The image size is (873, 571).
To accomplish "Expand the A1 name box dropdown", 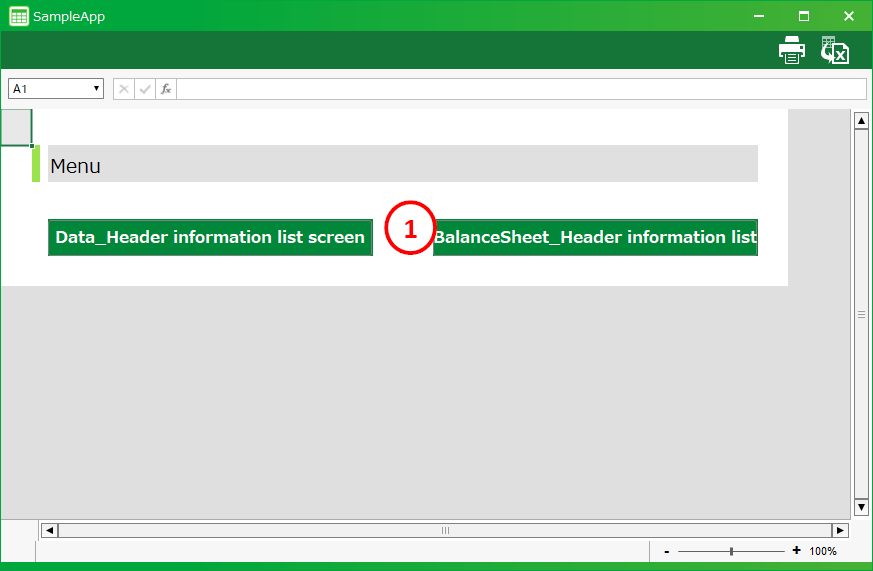I will click(97, 89).
